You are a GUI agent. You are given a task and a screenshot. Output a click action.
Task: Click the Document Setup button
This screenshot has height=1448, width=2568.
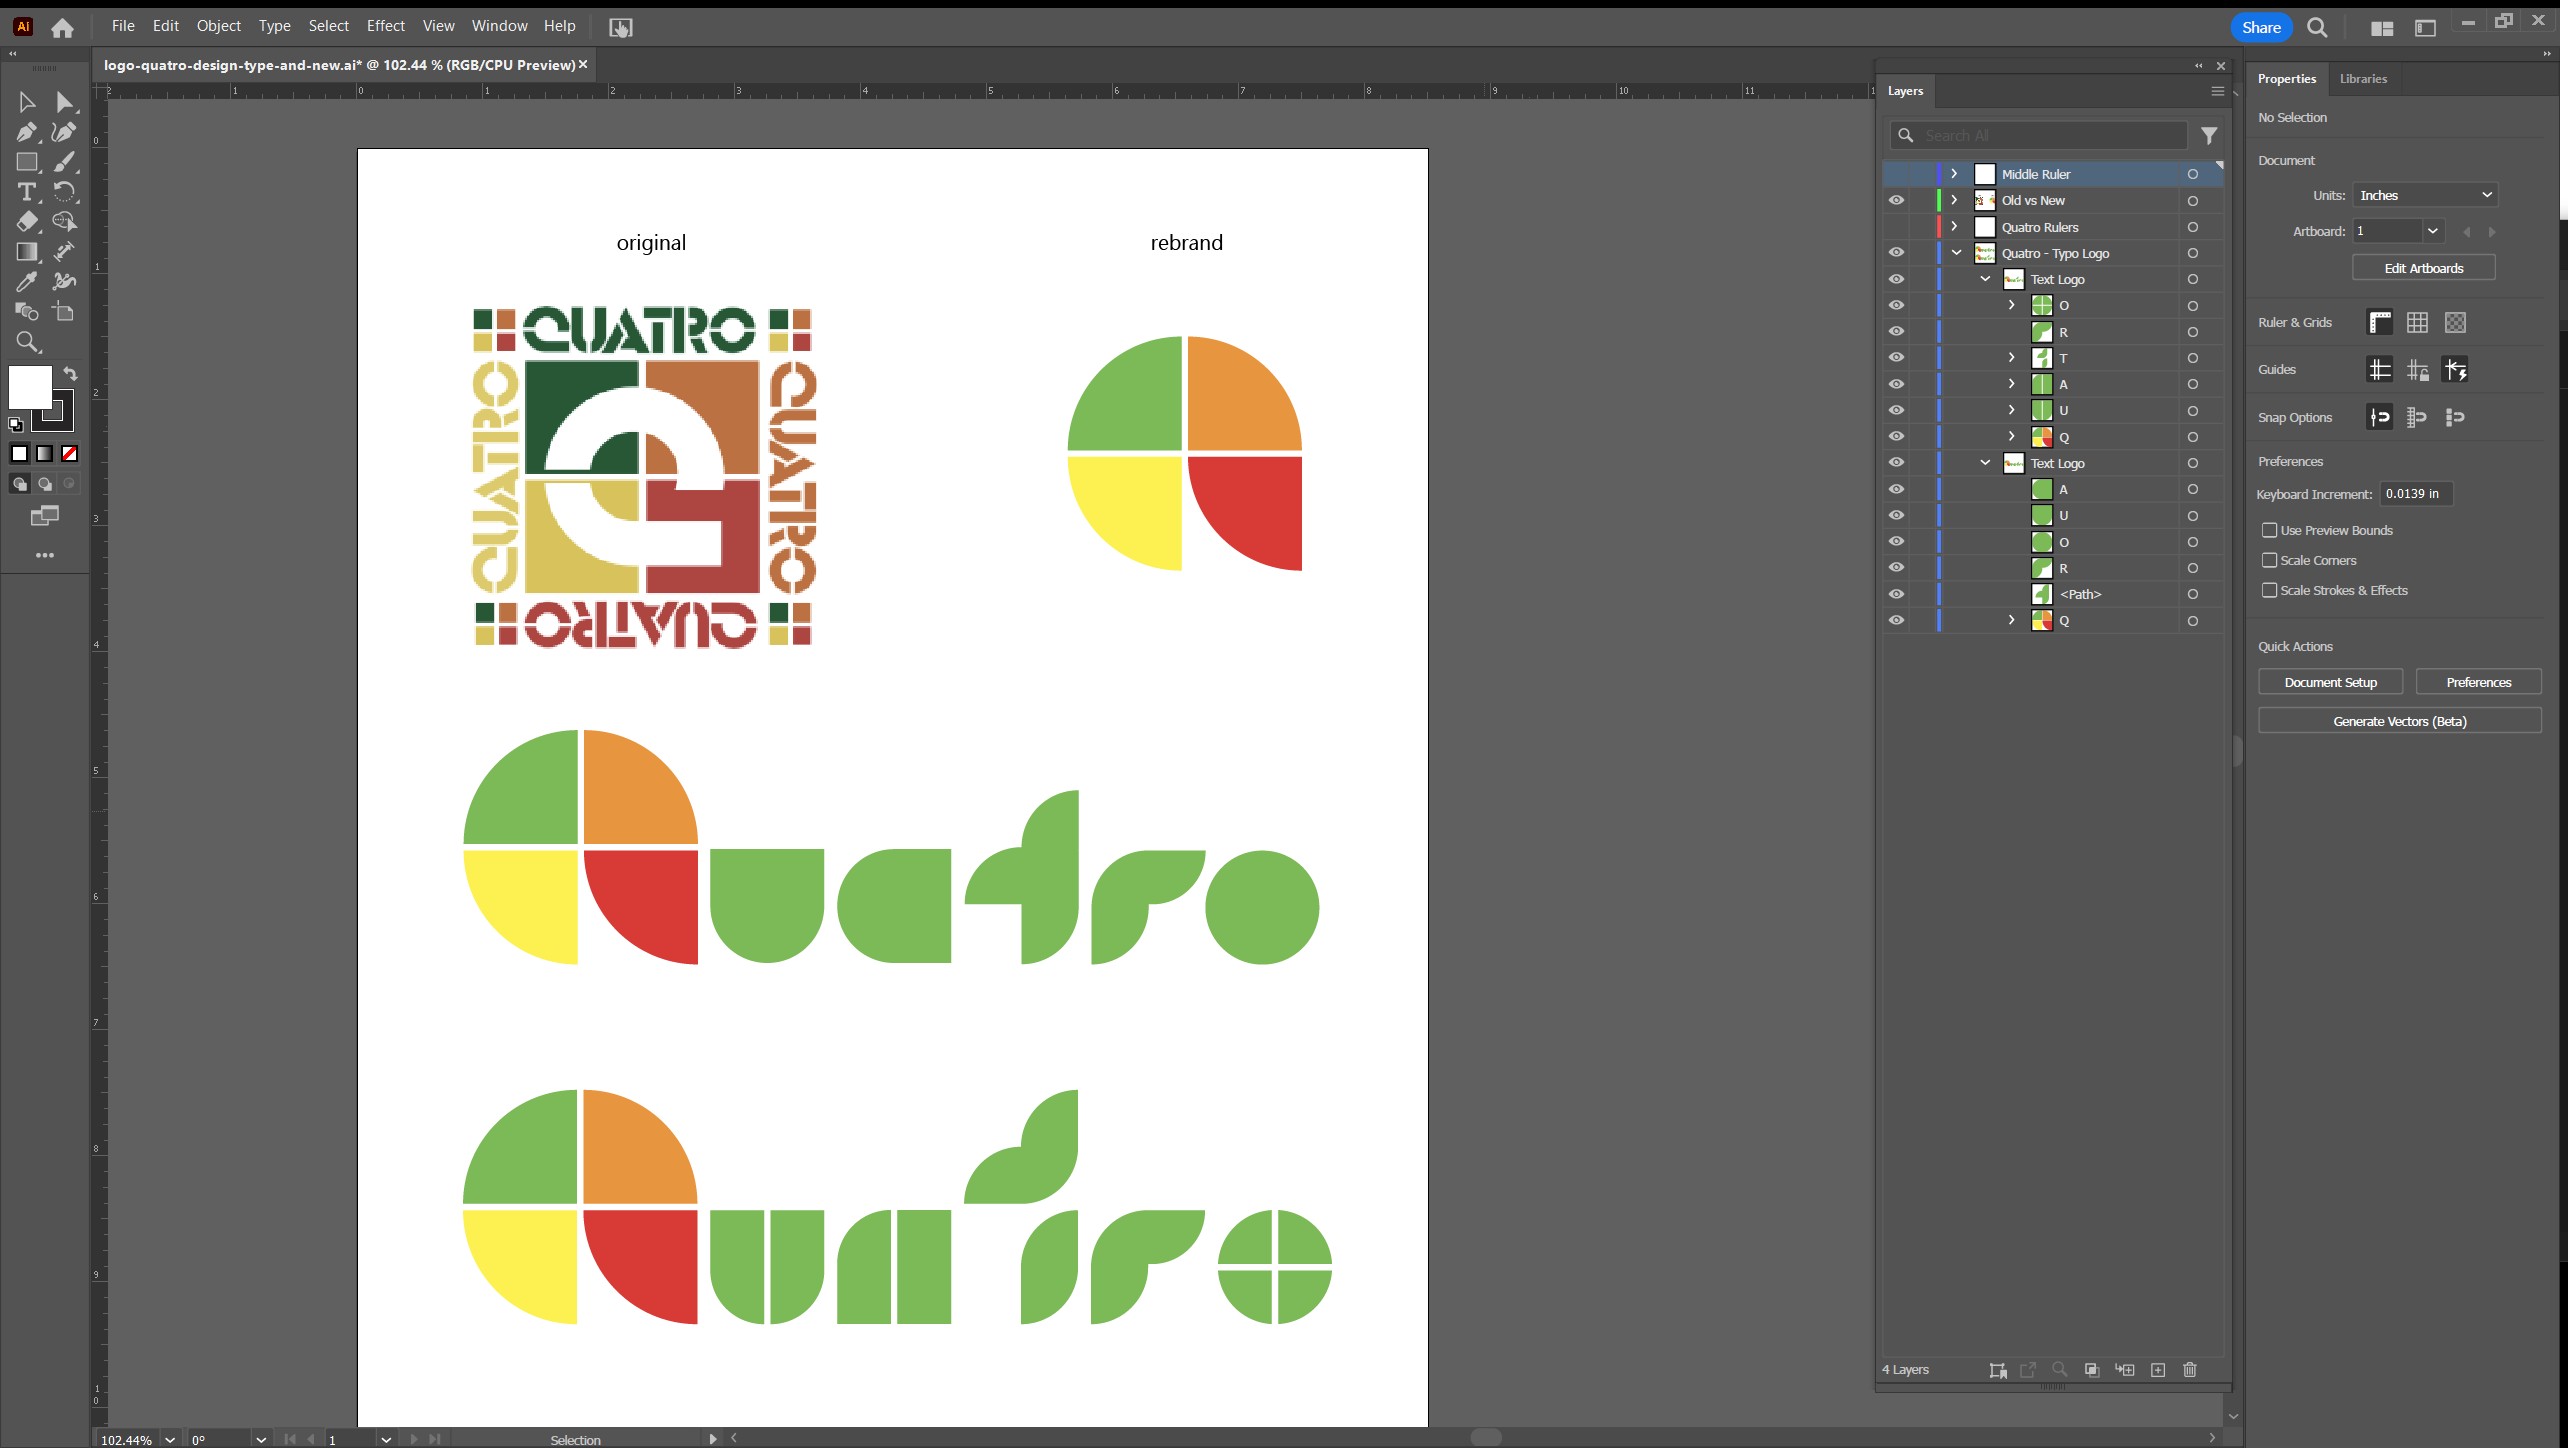[x=2329, y=682]
